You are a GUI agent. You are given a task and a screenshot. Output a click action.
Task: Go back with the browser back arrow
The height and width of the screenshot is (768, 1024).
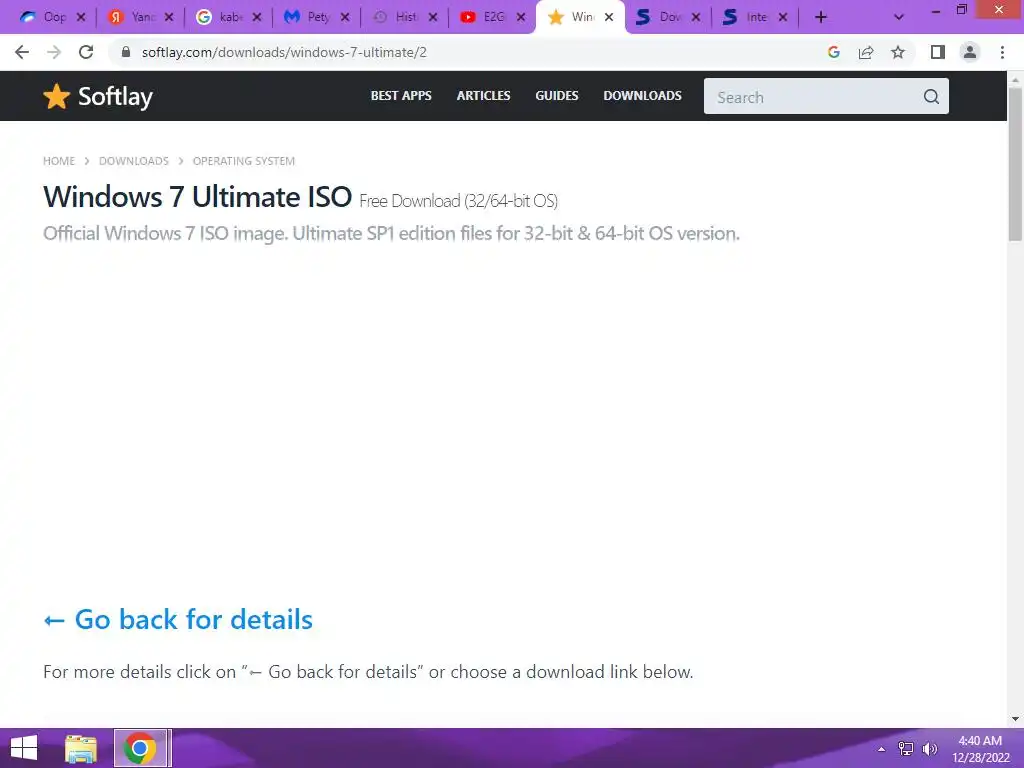[x=22, y=52]
